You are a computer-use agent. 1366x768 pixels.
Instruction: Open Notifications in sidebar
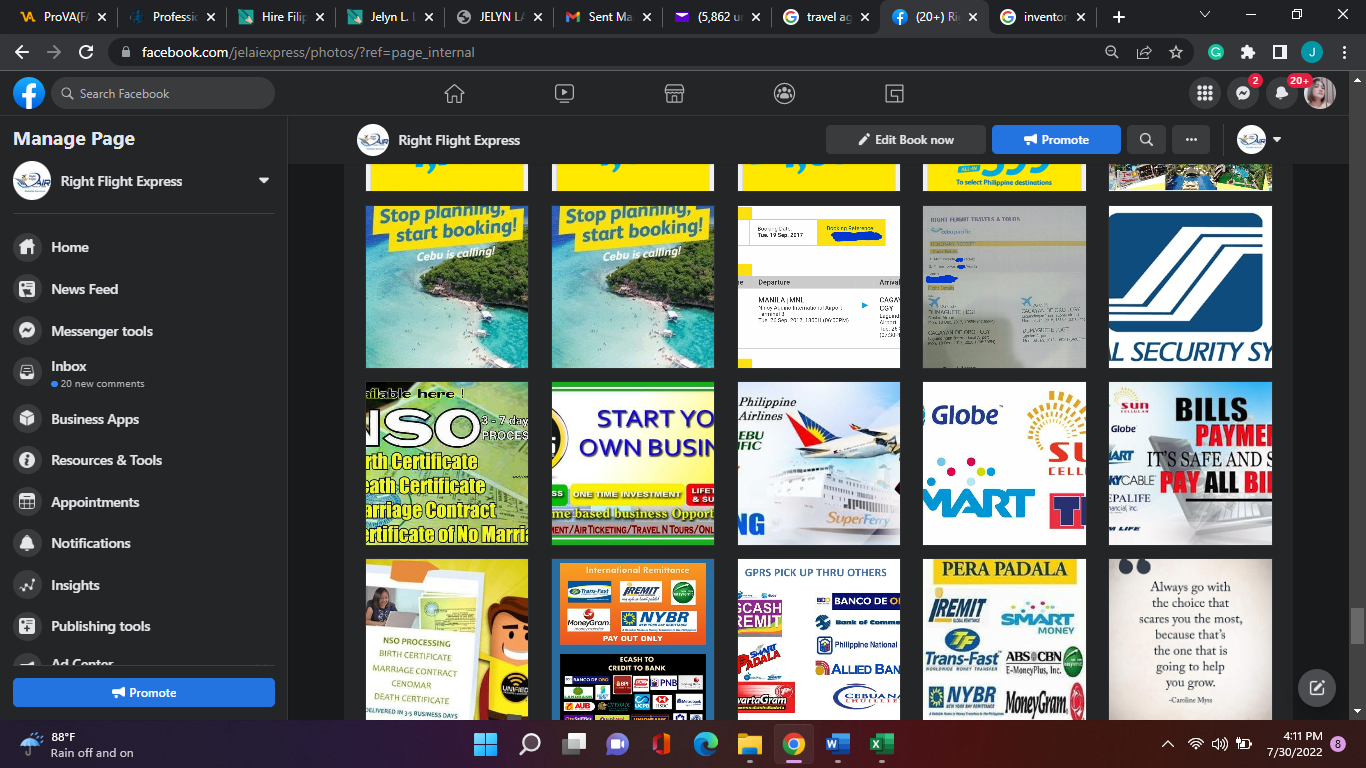pos(143,543)
